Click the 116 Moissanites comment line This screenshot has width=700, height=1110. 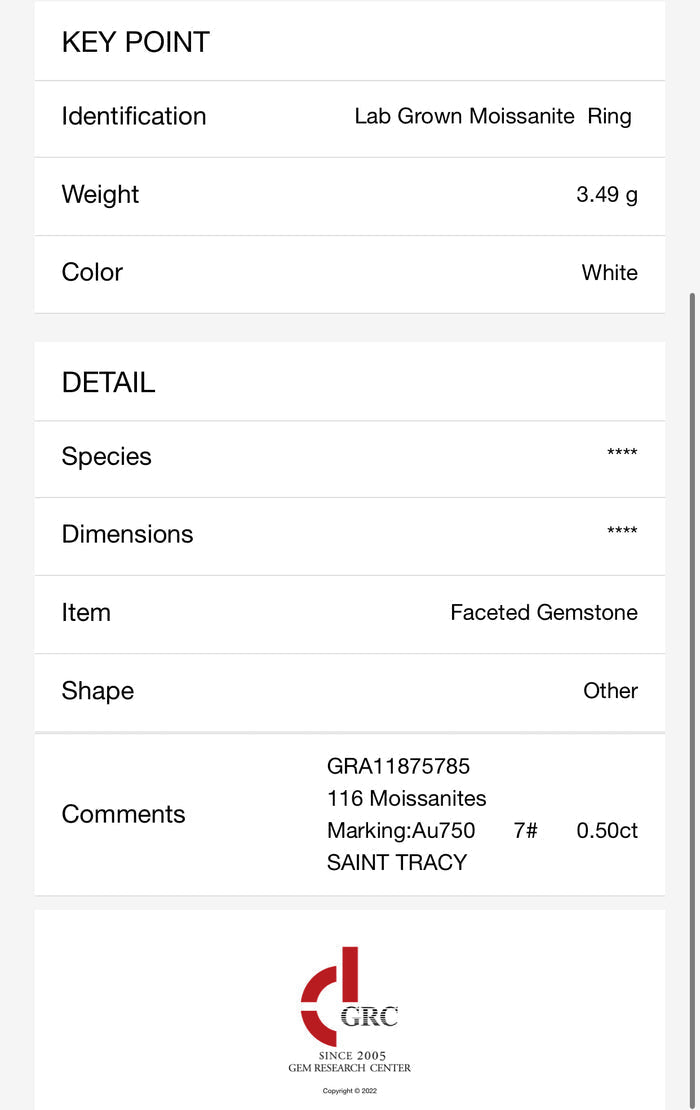click(x=406, y=798)
